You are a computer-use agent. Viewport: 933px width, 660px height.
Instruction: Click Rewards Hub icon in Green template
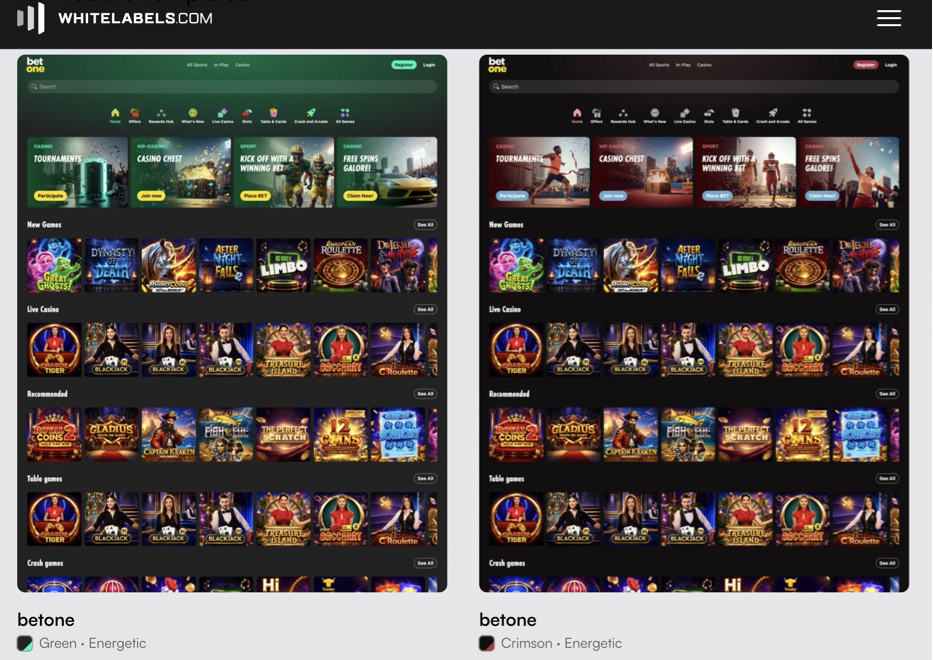point(161,113)
